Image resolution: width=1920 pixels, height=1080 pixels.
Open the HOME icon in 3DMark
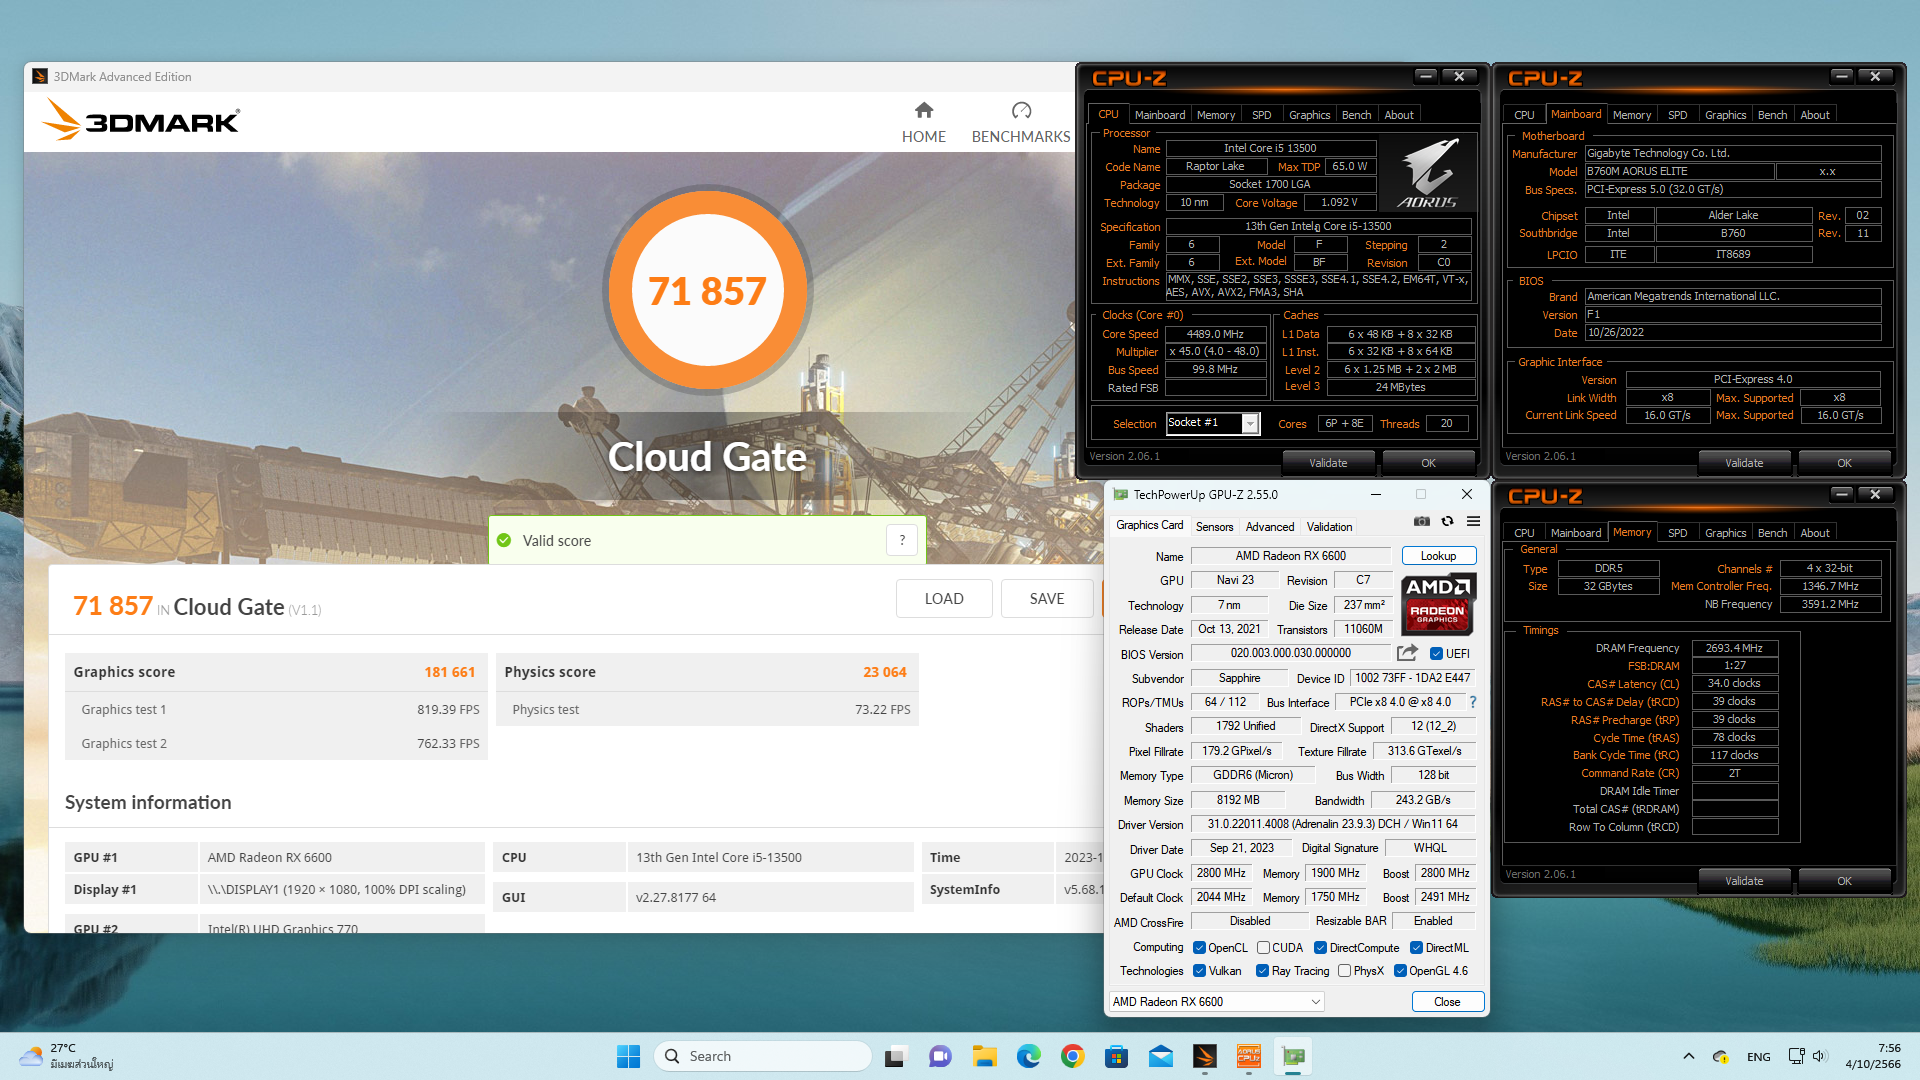pos(924,110)
